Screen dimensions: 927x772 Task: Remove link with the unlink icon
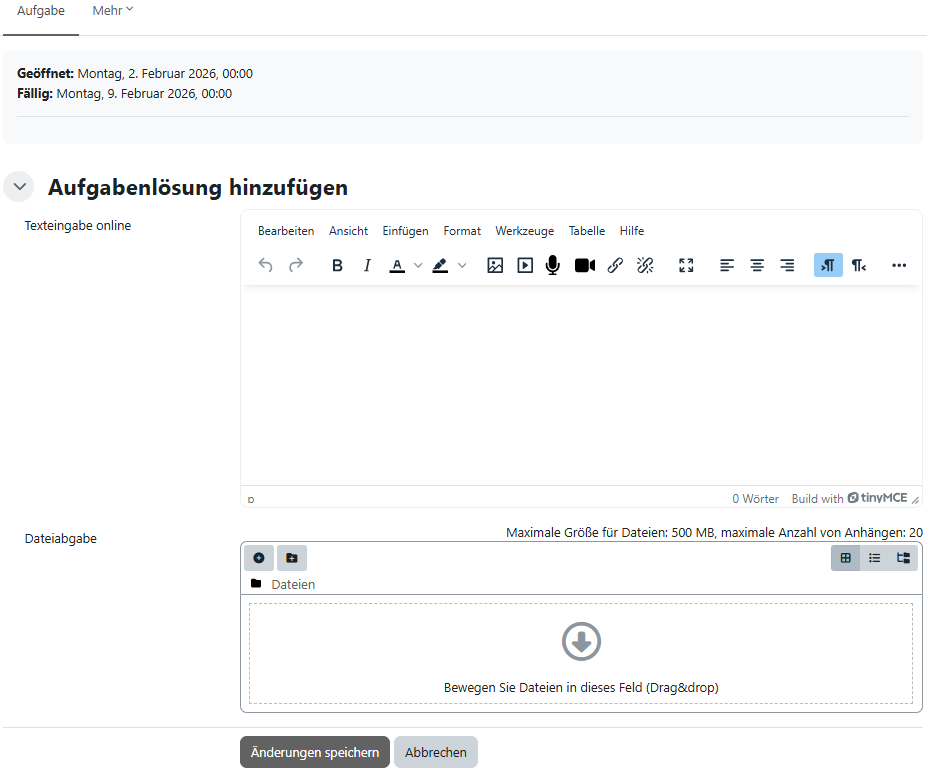(x=645, y=265)
